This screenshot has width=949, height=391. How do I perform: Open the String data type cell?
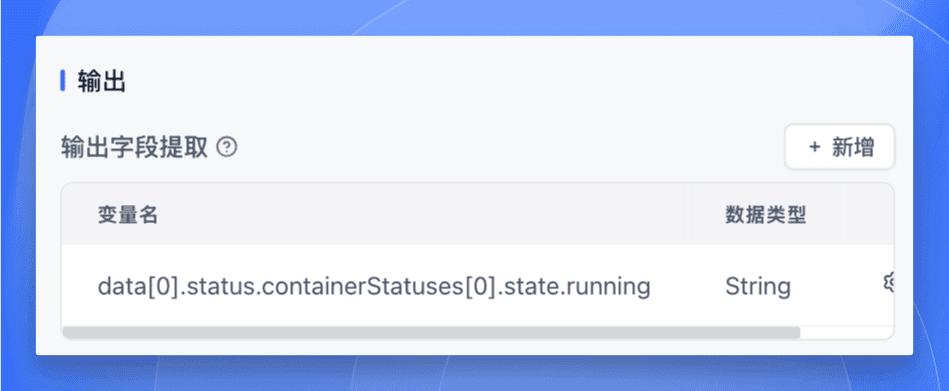[x=766, y=286]
